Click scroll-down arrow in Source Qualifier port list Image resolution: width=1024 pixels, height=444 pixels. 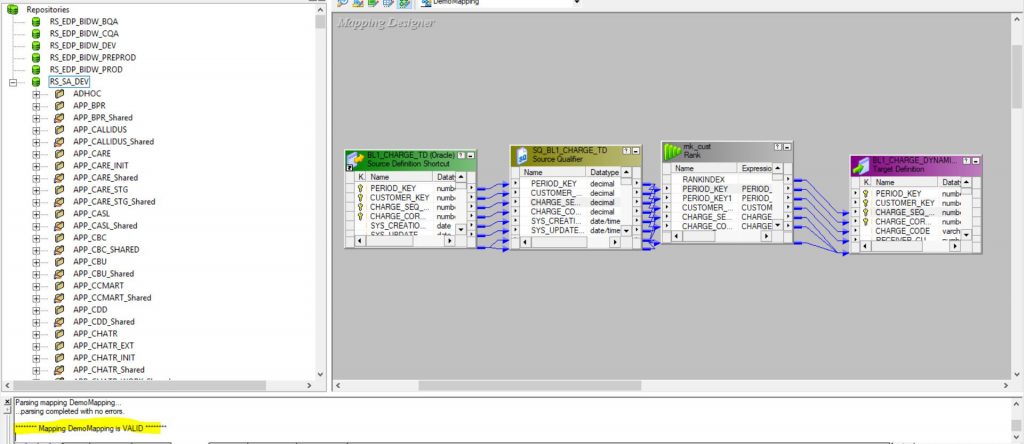(x=626, y=230)
